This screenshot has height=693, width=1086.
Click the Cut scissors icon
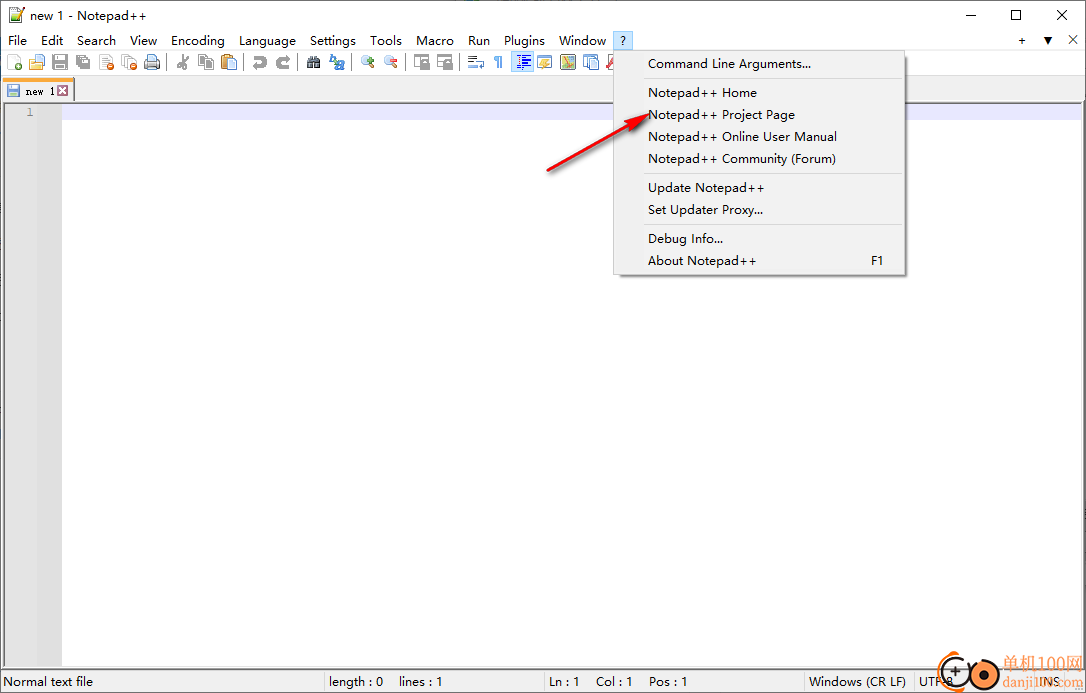183,62
